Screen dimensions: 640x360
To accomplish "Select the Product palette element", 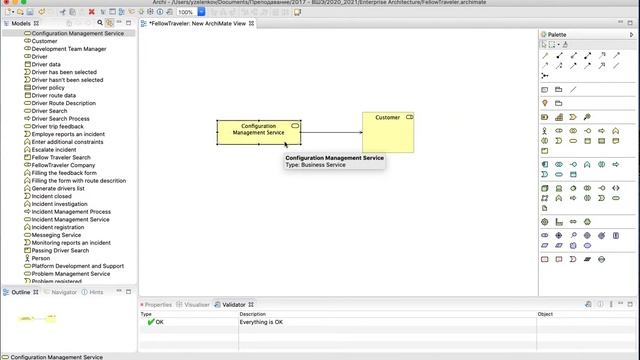I will [545, 151].
